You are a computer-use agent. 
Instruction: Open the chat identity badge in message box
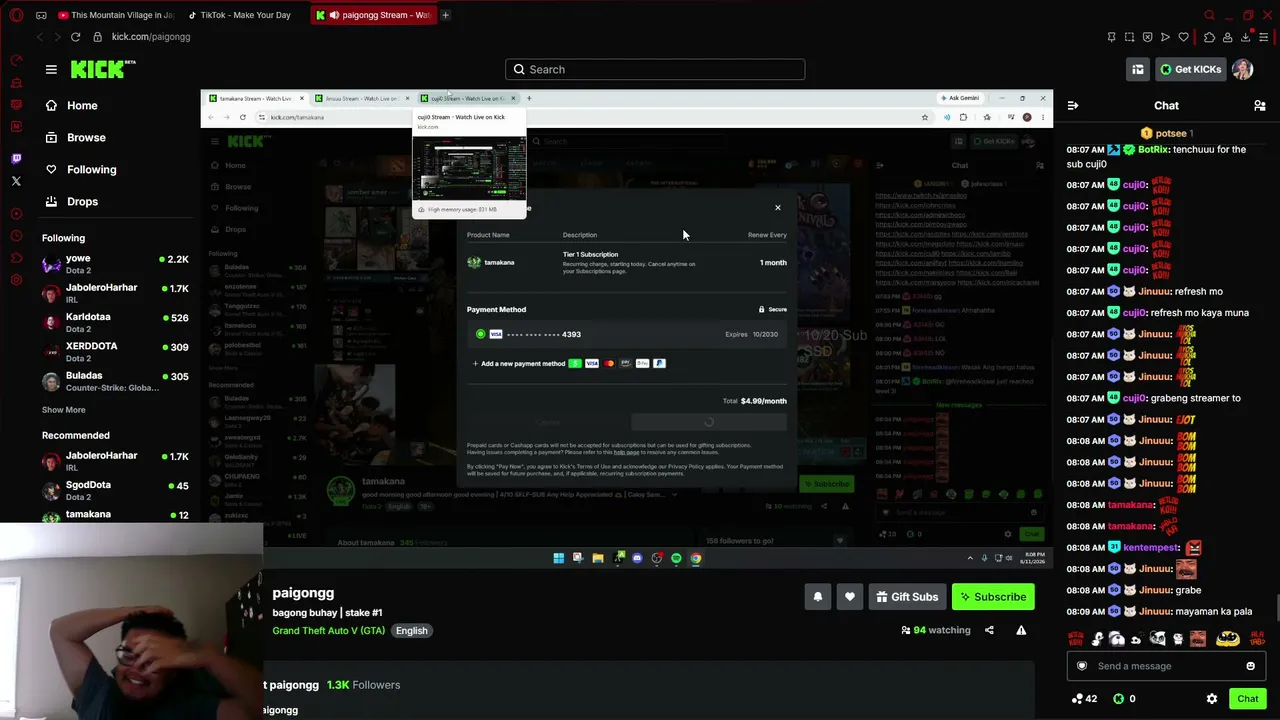pos(1081,666)
